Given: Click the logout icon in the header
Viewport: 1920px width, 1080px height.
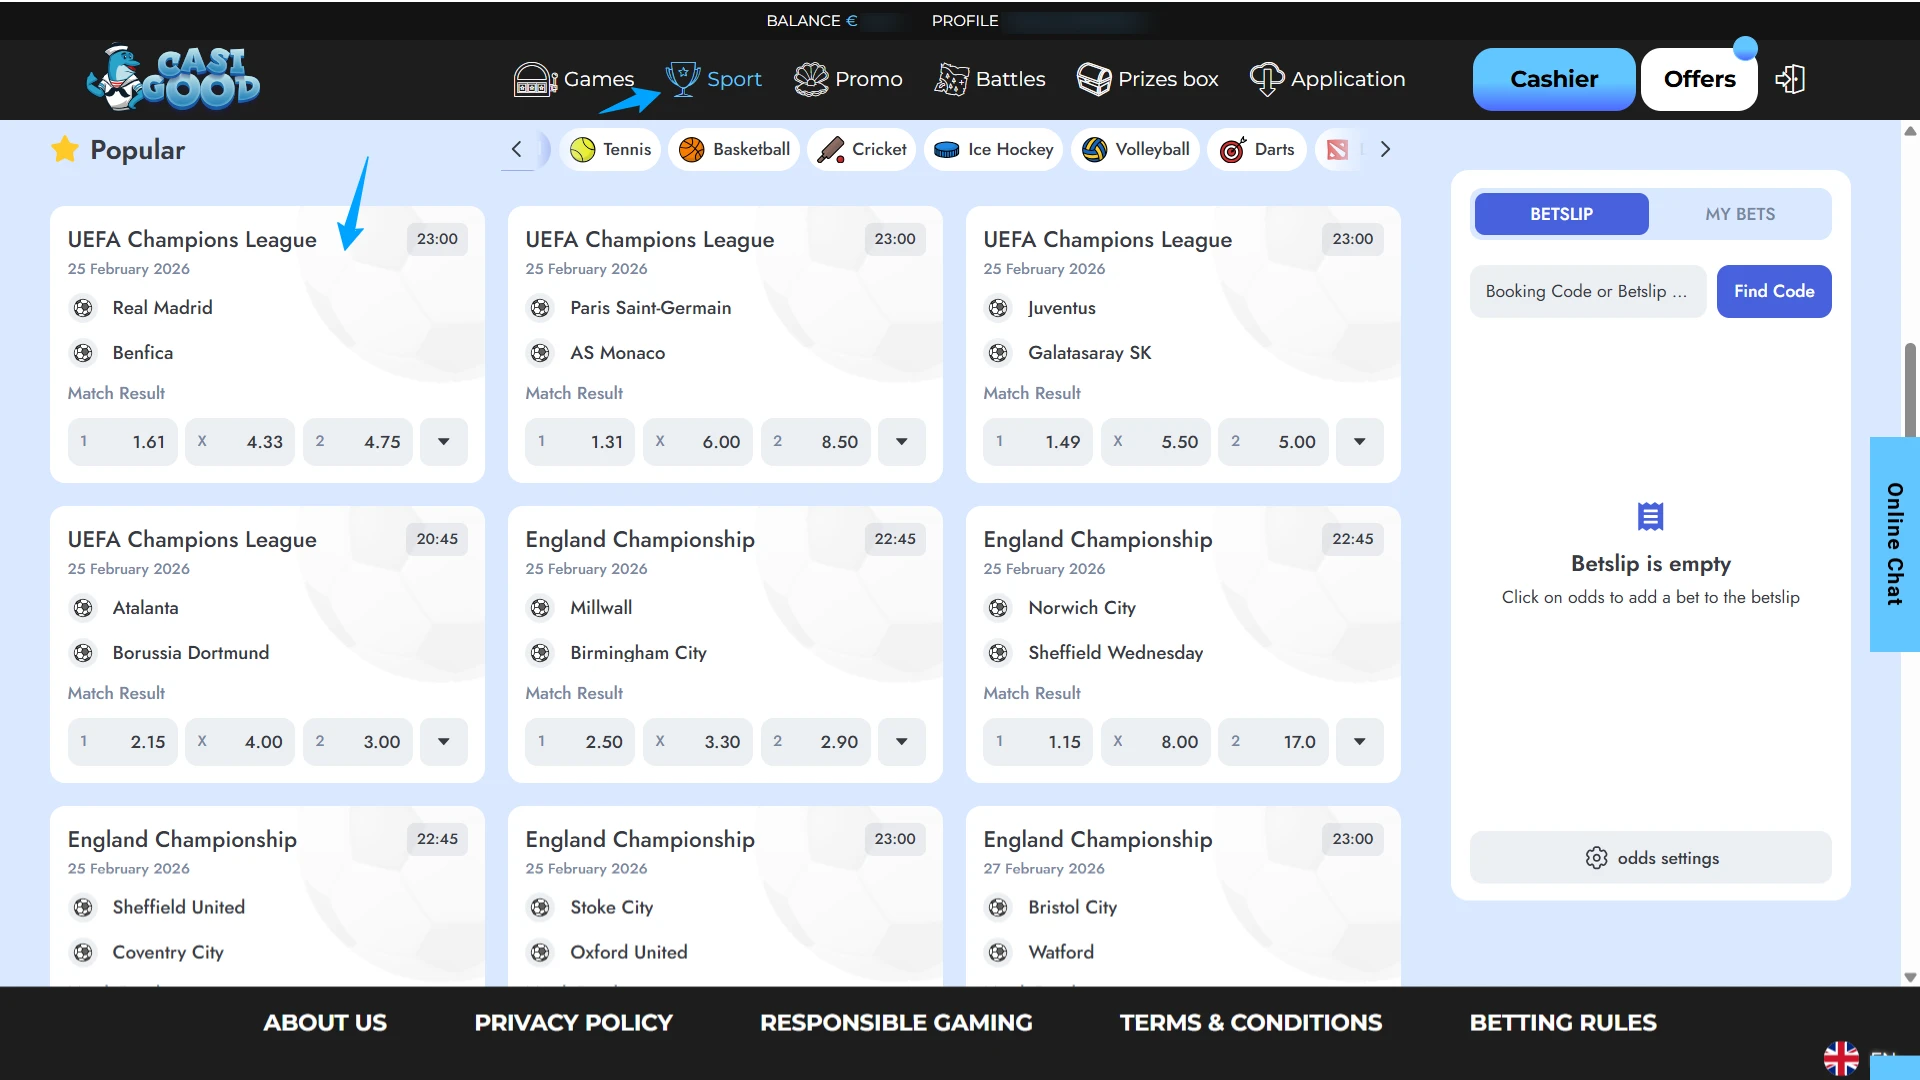Looking at the screenshot, I should pos(1790,78).
